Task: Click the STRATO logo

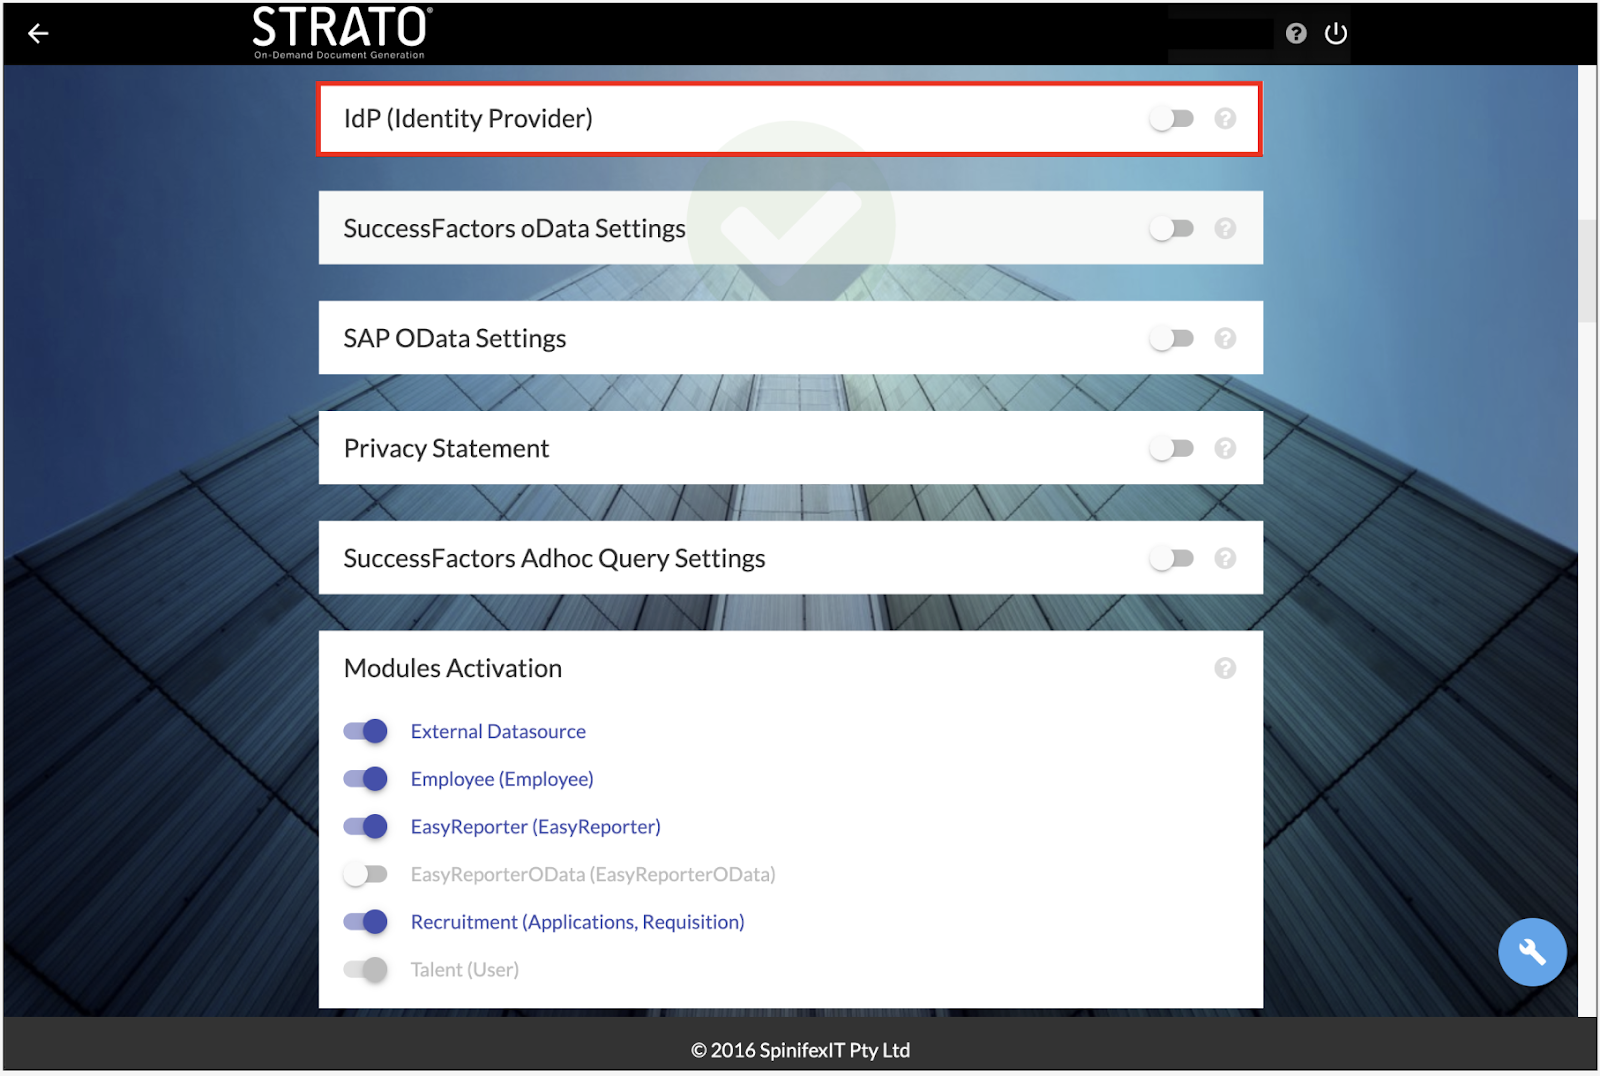Action: [341, 32]
